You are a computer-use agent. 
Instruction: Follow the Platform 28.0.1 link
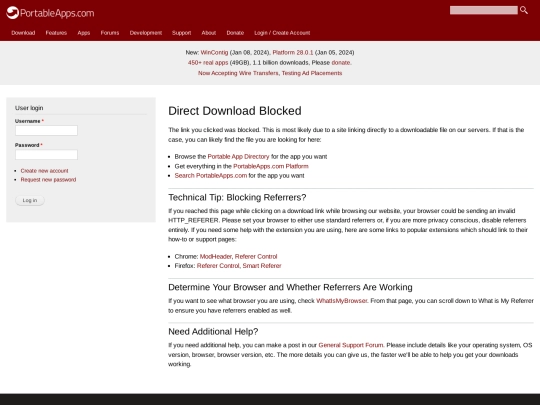tap(293, 52)
